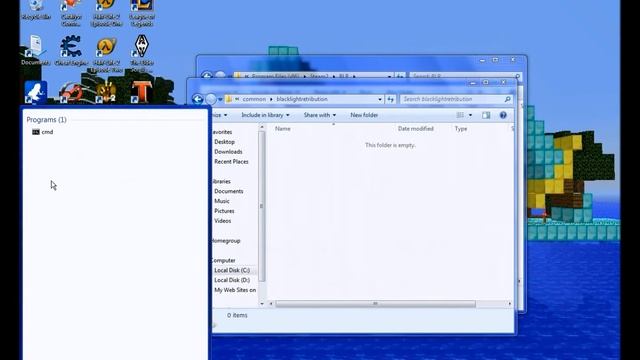
Task: Select My Web Sites on entry
Action: [x=235, y=290]
